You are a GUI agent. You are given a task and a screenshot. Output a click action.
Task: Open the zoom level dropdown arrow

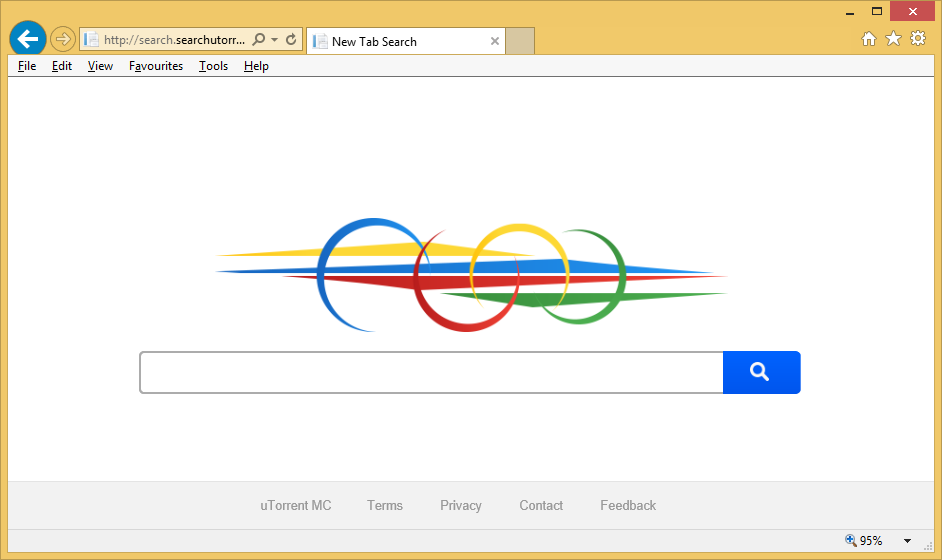(907, 541)
